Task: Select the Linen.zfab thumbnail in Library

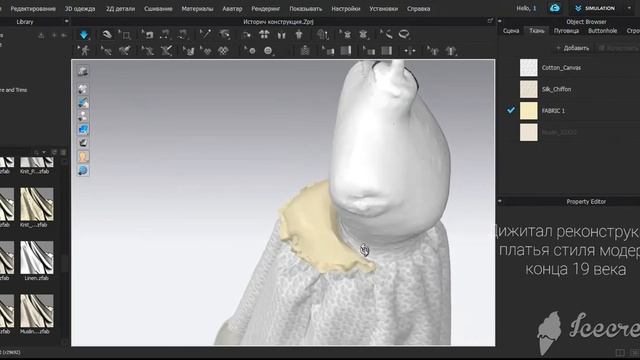Action: tap(37, 258)
